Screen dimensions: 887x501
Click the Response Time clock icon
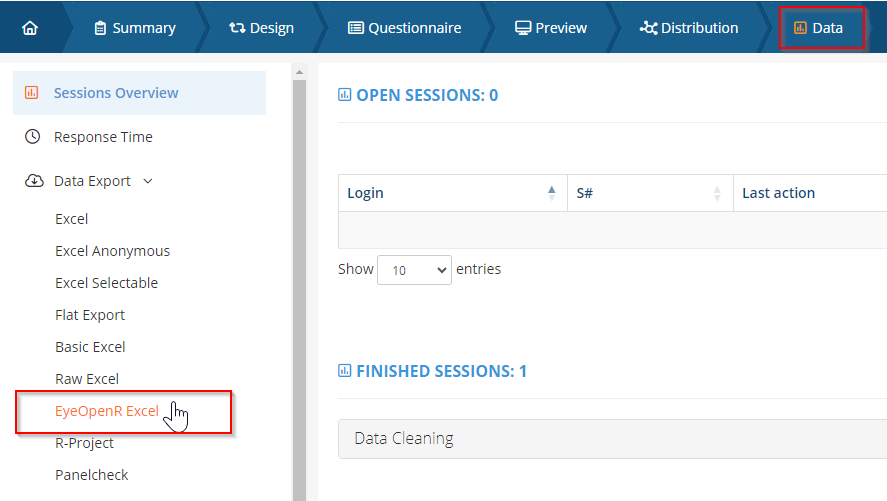coord(33,137)
